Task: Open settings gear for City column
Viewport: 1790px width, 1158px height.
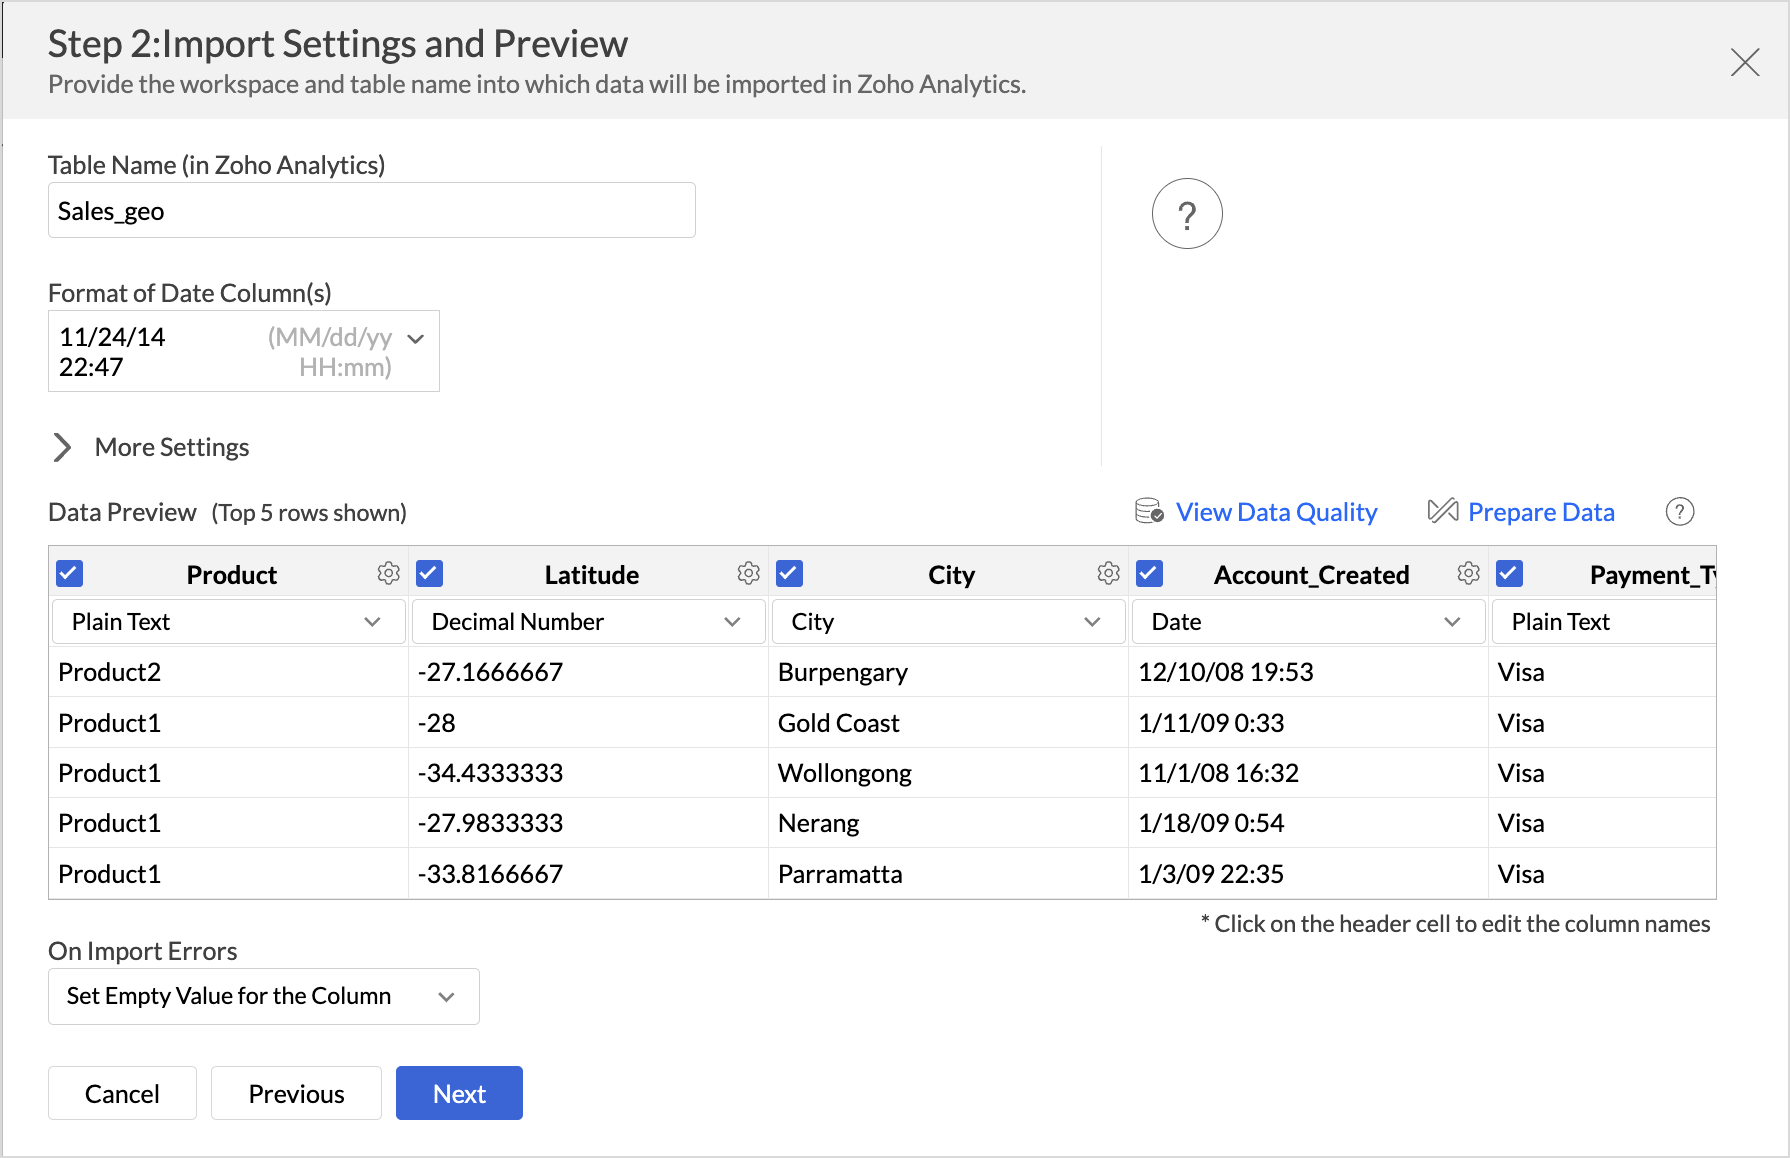Action: coord(1108,573)
